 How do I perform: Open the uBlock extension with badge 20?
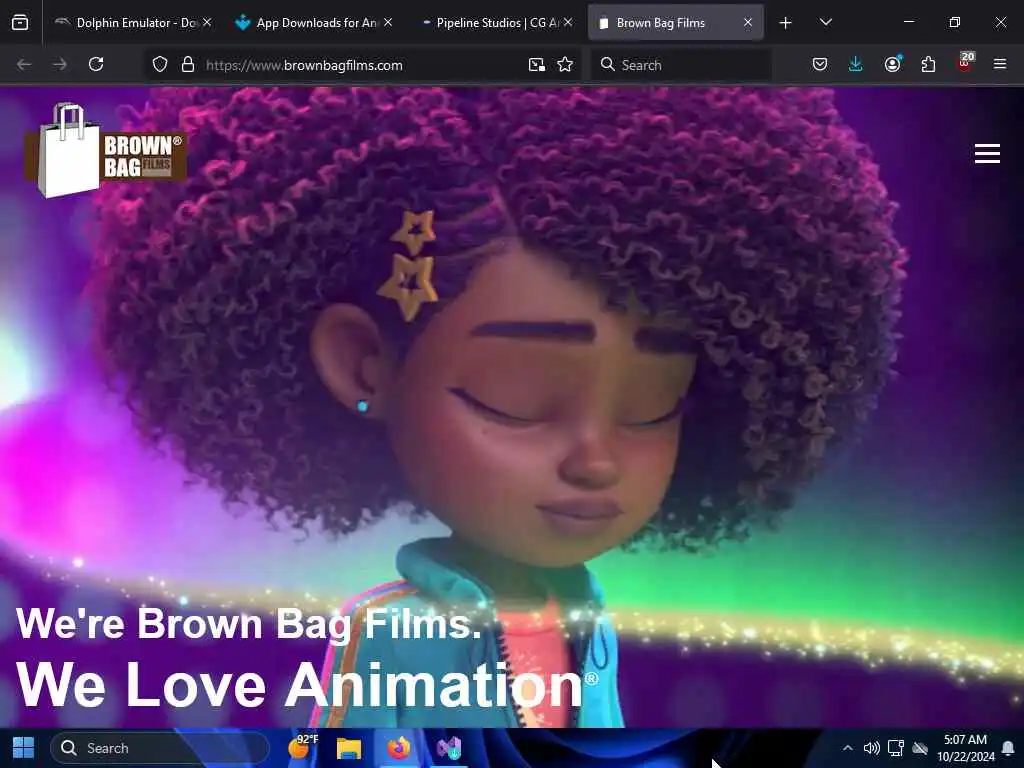pyautogui.click(x=965, y=63)
